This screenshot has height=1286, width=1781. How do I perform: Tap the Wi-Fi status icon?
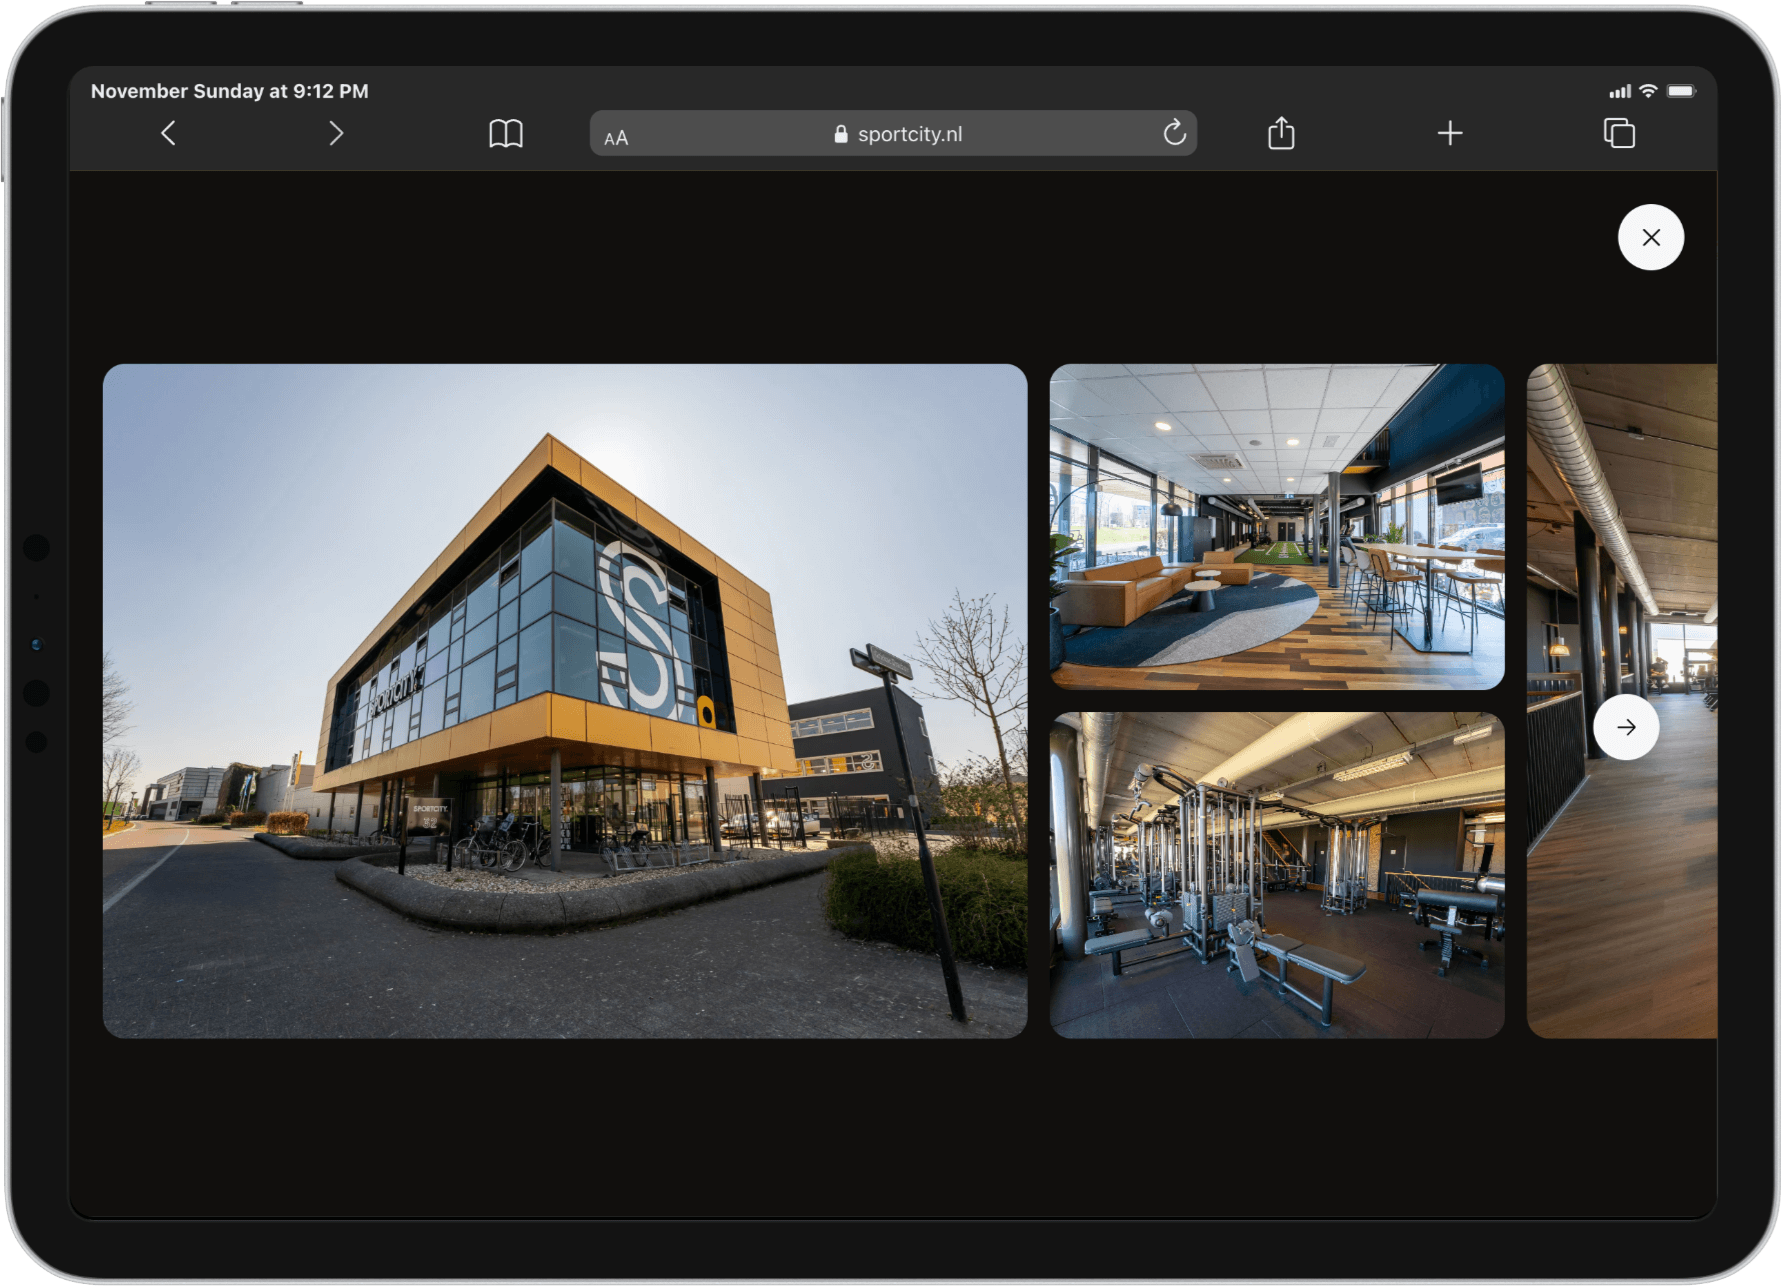coord(1648,91)
